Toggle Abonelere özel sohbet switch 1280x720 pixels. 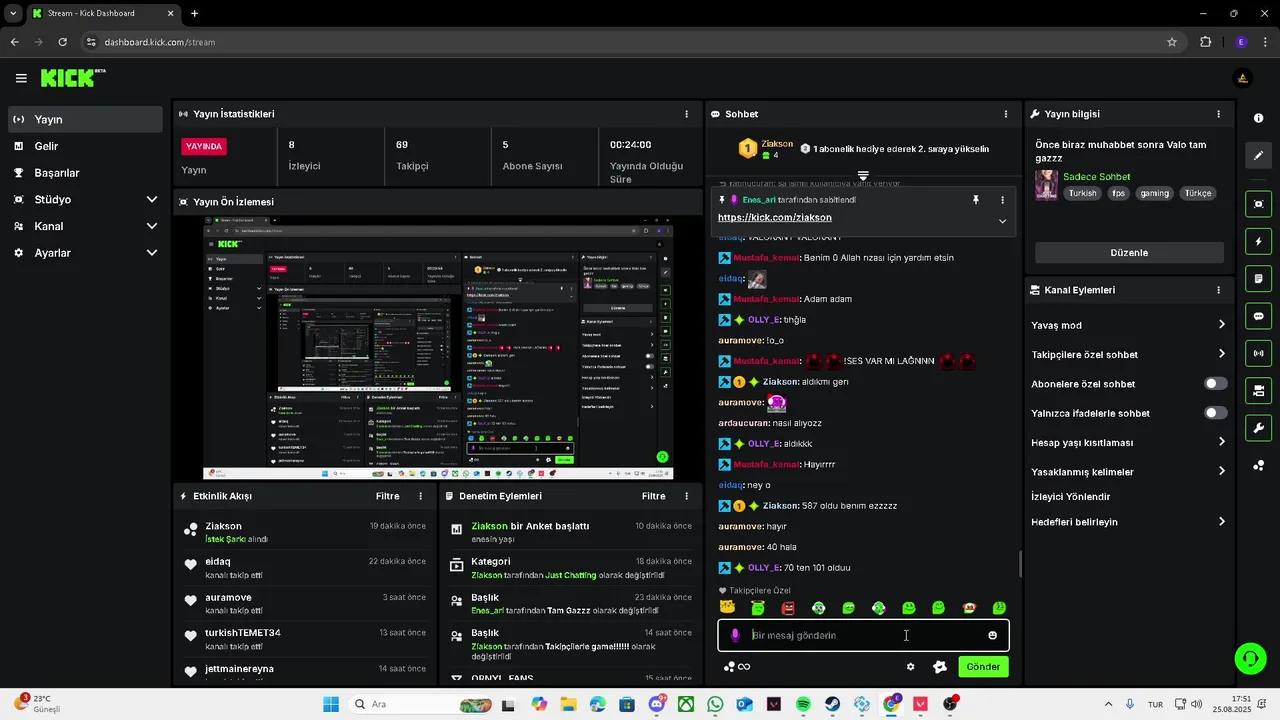click(x=1216, y=384)
